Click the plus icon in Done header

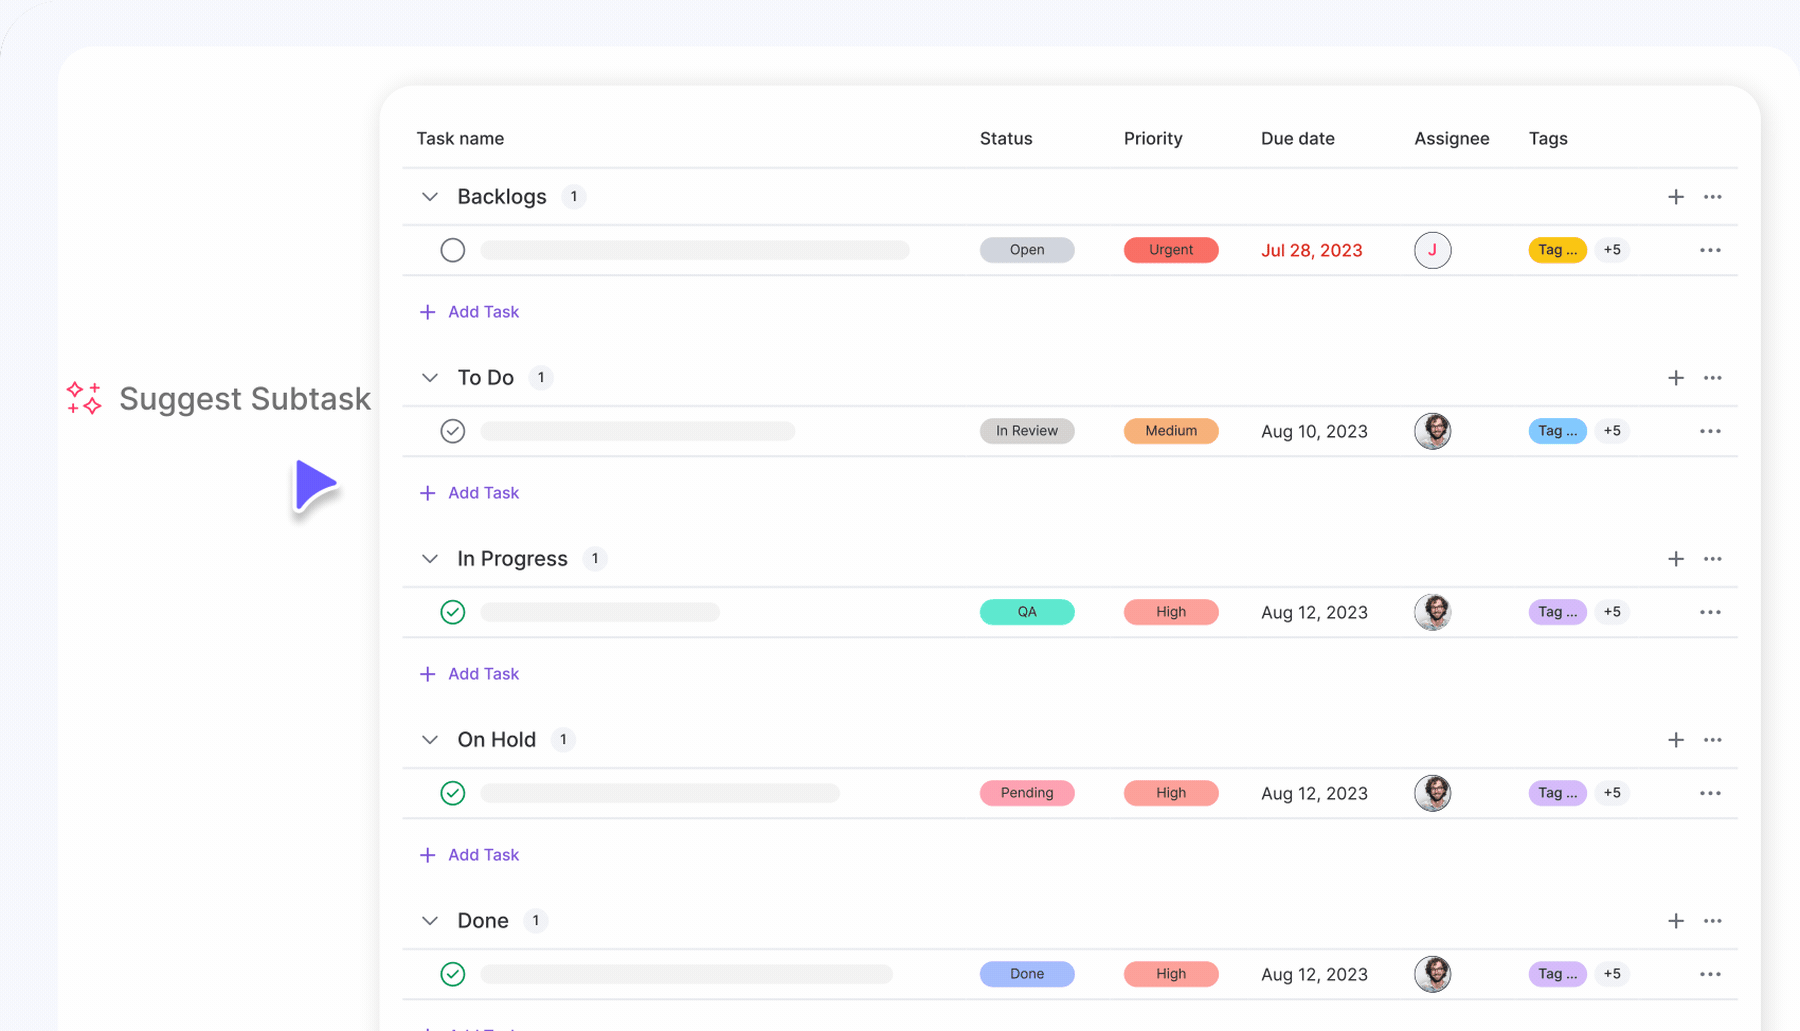coord(1675,921)
